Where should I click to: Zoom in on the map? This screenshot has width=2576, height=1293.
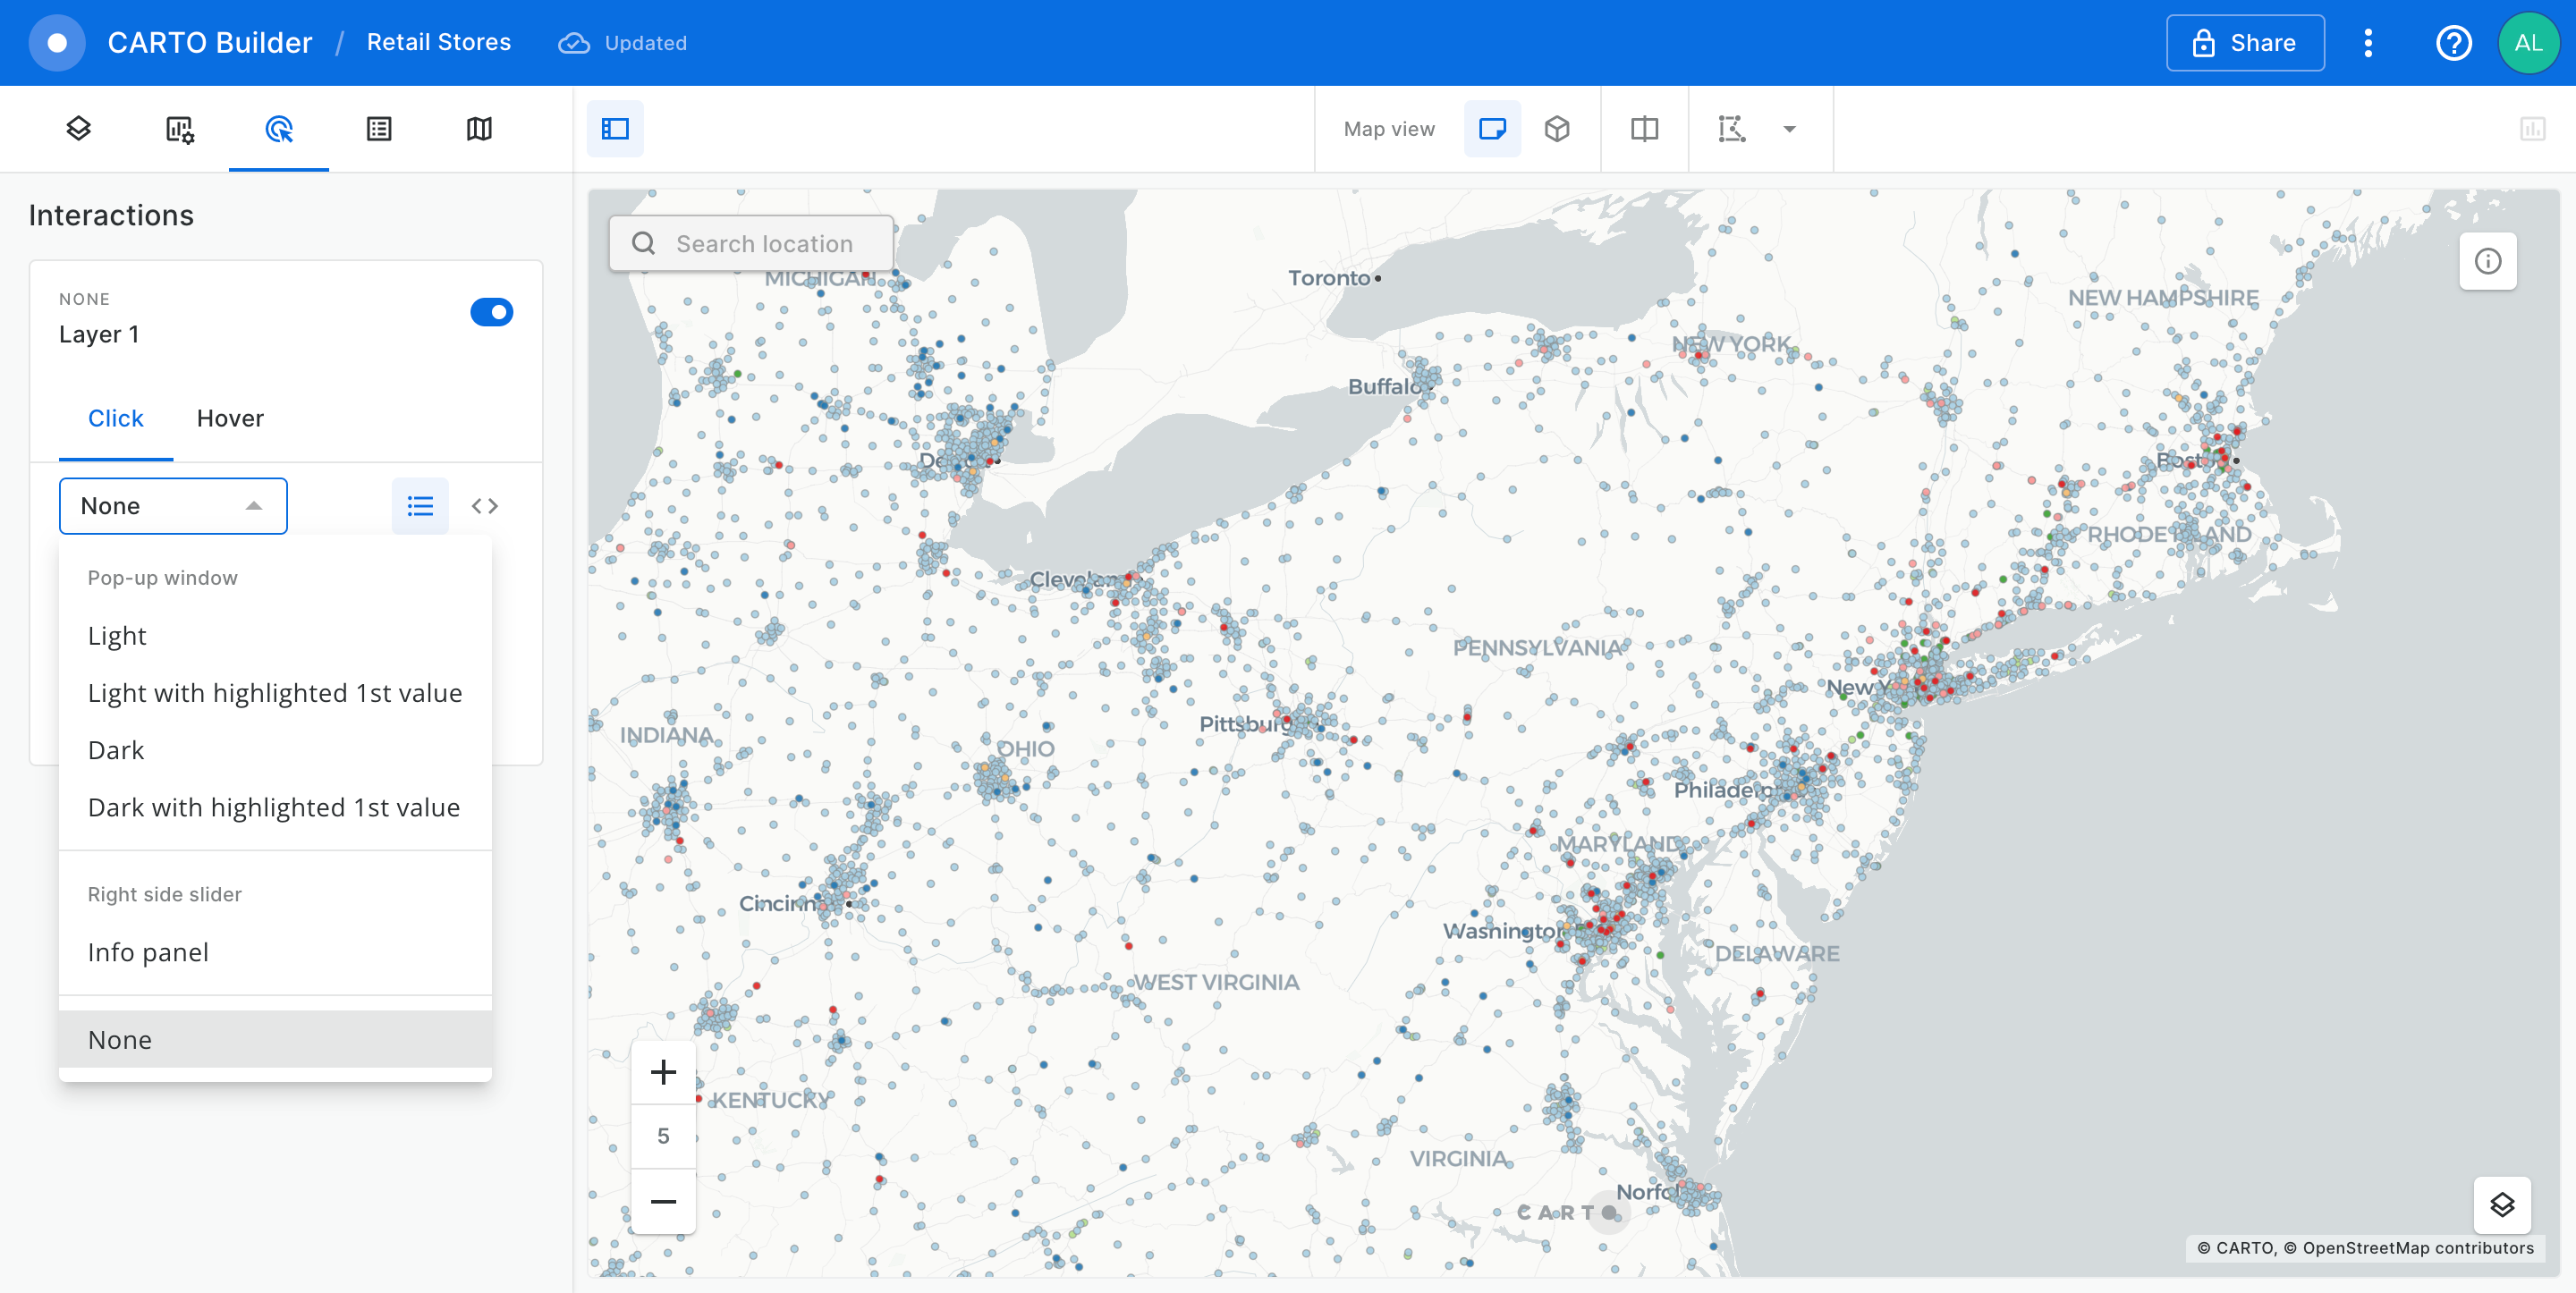pos(663,1072)
